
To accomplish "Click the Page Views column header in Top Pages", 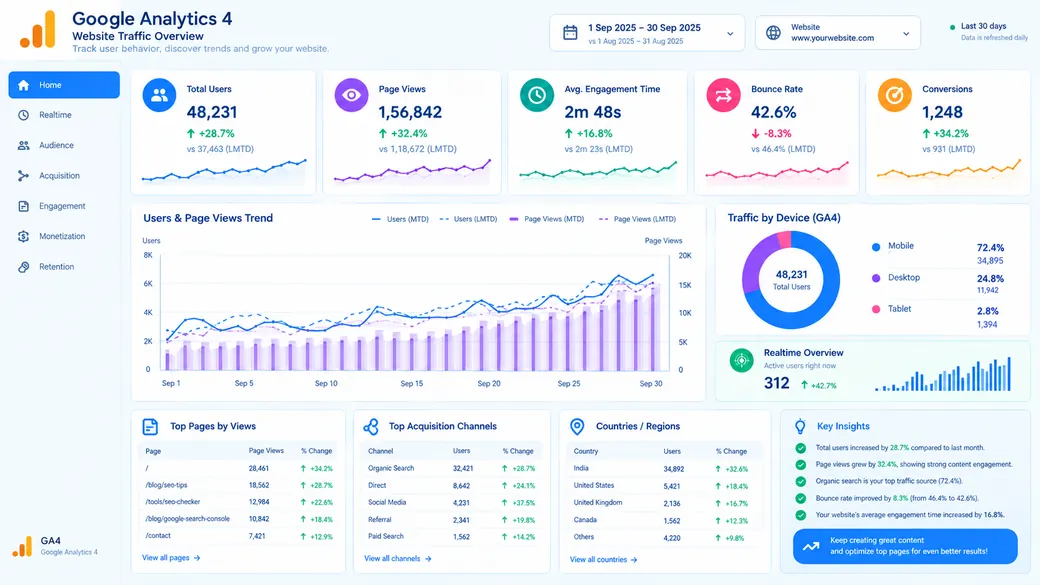I will [266, 450].
